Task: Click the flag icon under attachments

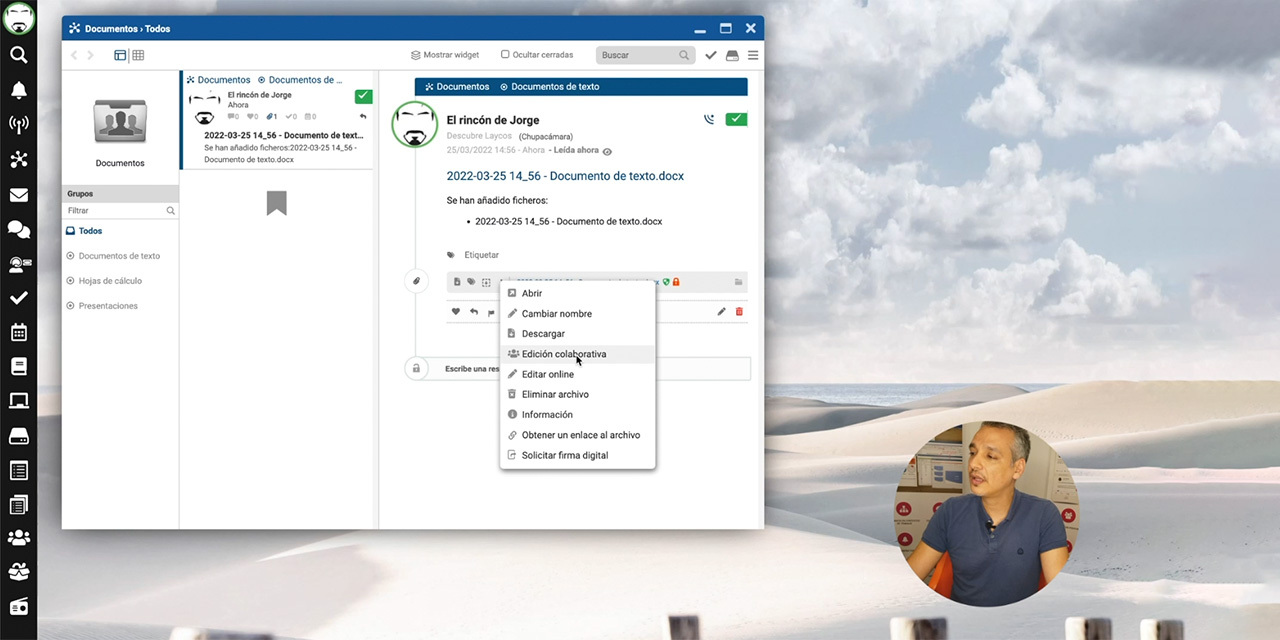Action: tap(491, 312)
